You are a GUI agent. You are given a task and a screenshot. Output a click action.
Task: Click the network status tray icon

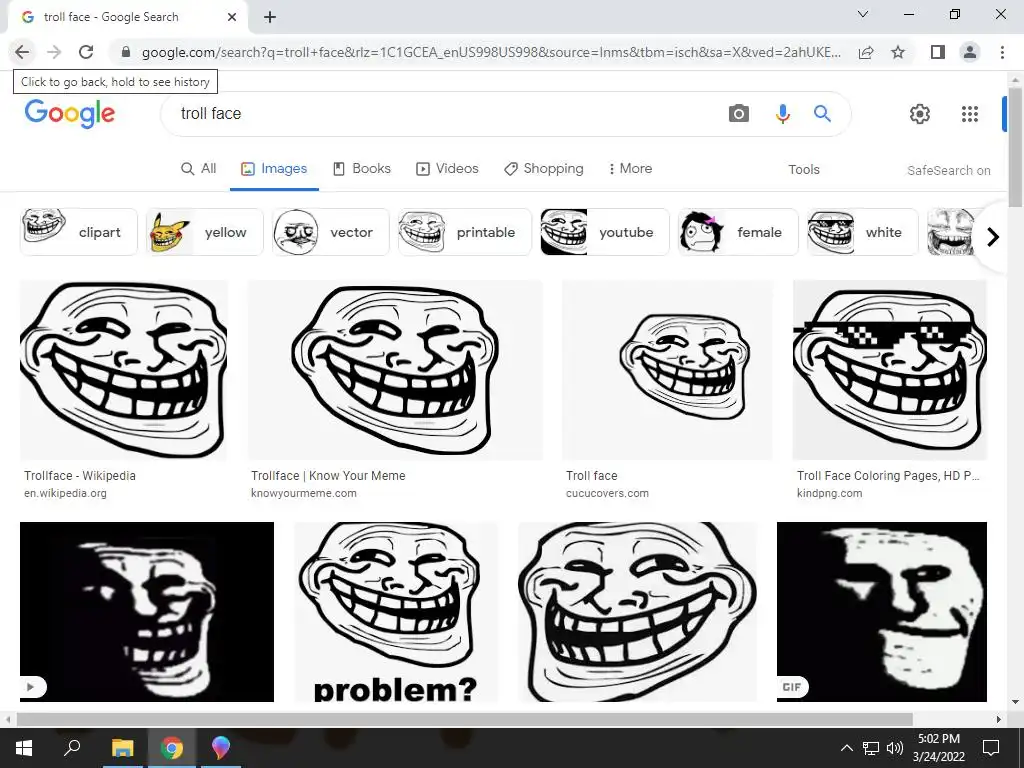[x=871, y=748]
